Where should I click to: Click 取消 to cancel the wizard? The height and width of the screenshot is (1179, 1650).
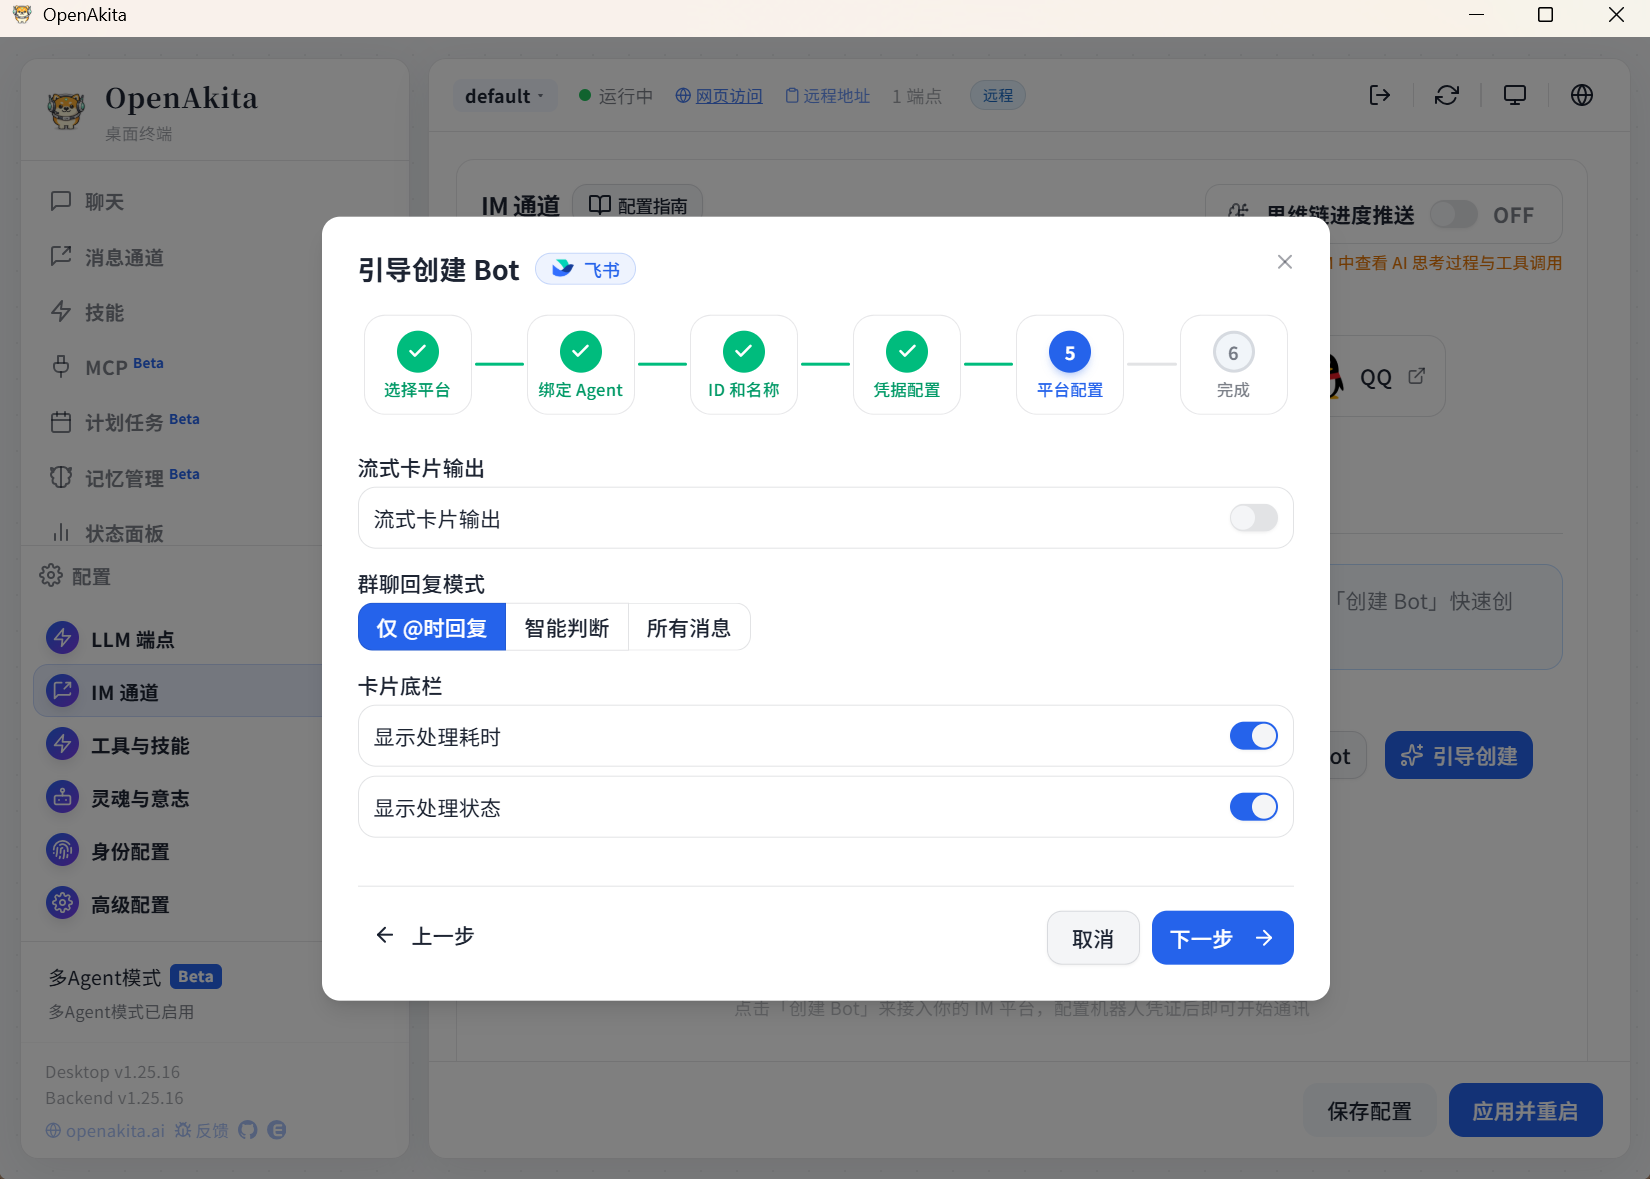1093,938
